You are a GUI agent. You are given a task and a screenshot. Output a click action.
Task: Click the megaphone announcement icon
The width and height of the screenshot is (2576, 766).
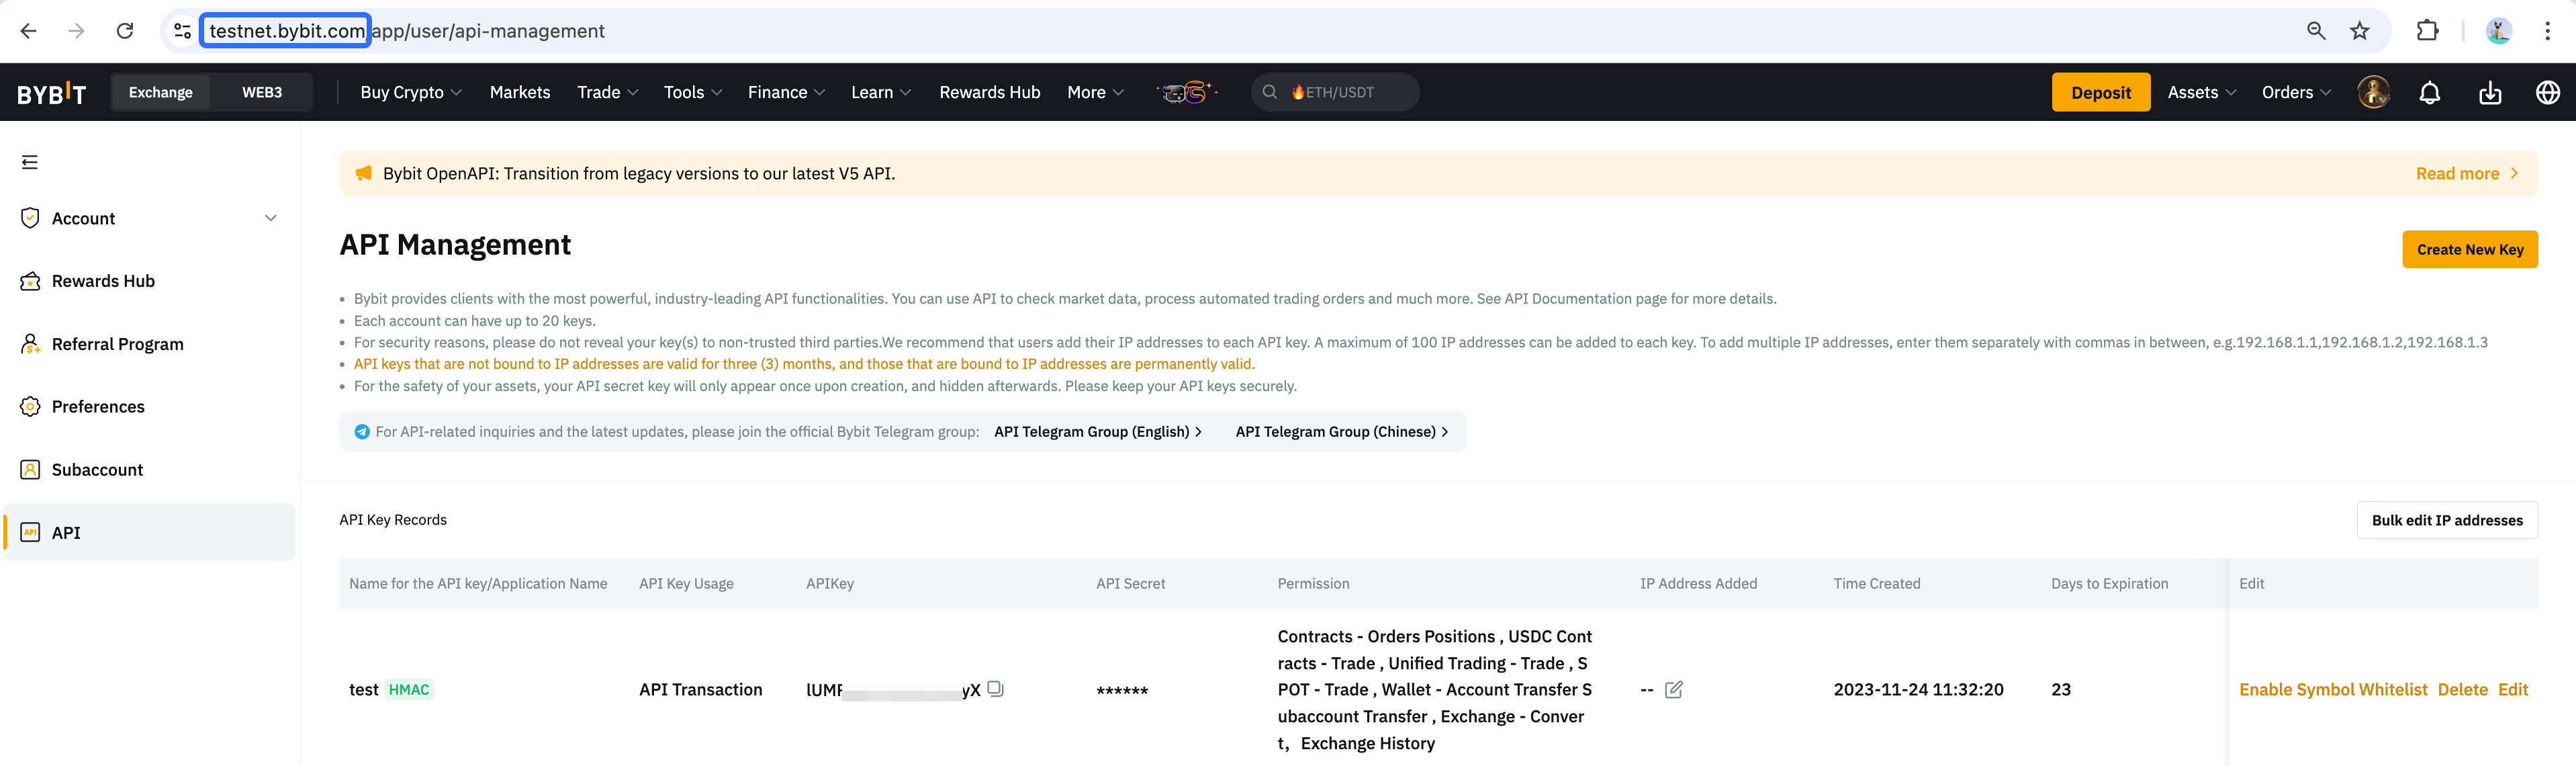coord(363,173)
